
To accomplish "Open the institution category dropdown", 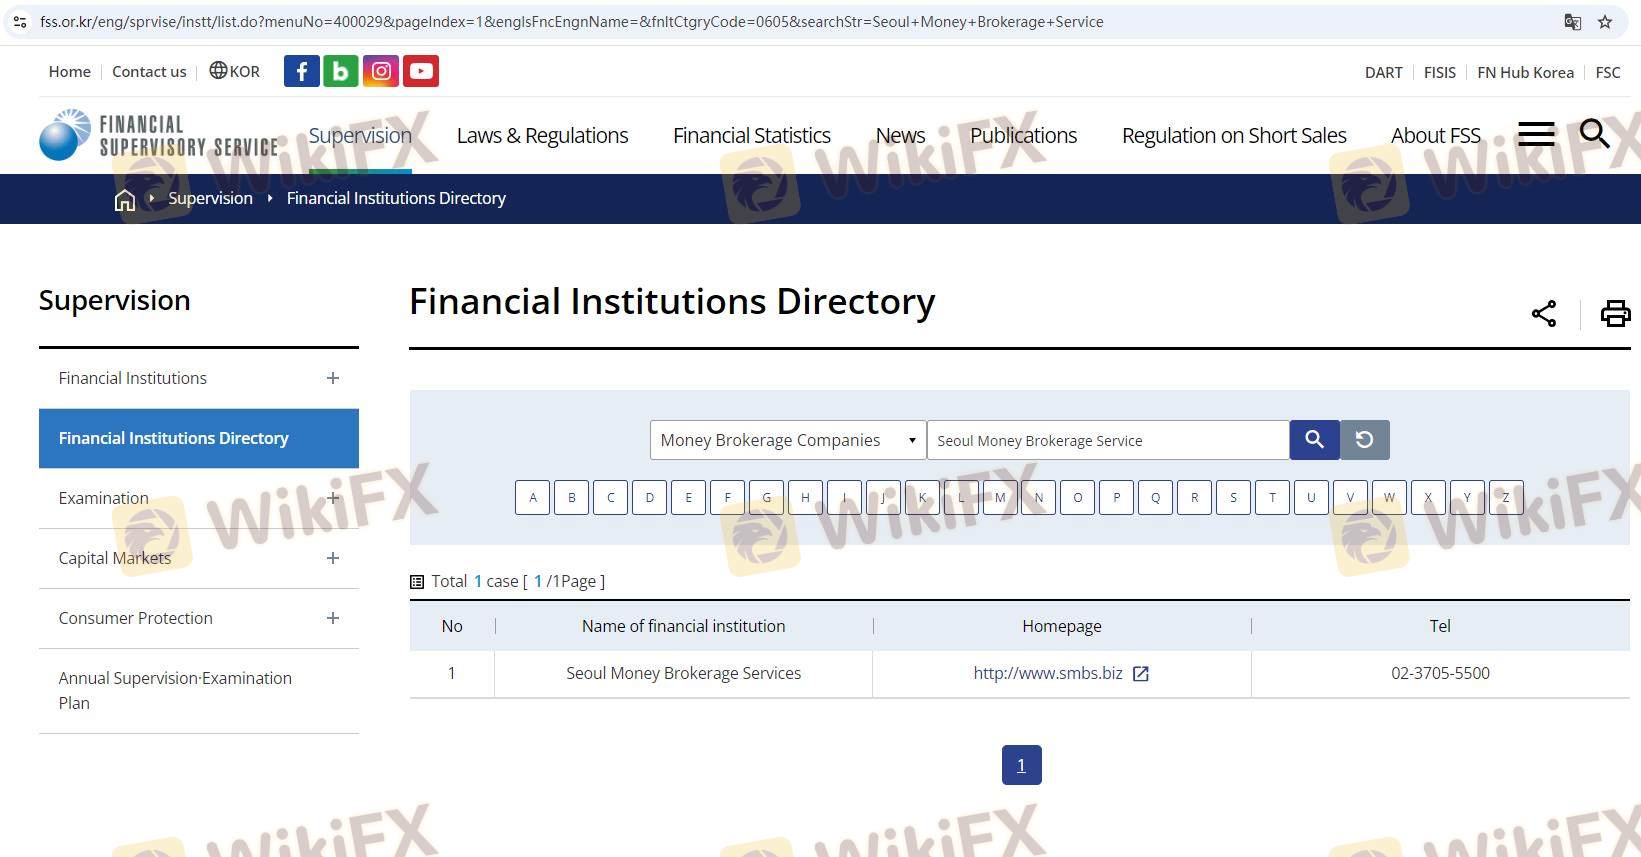I will [x=788, y=440].
